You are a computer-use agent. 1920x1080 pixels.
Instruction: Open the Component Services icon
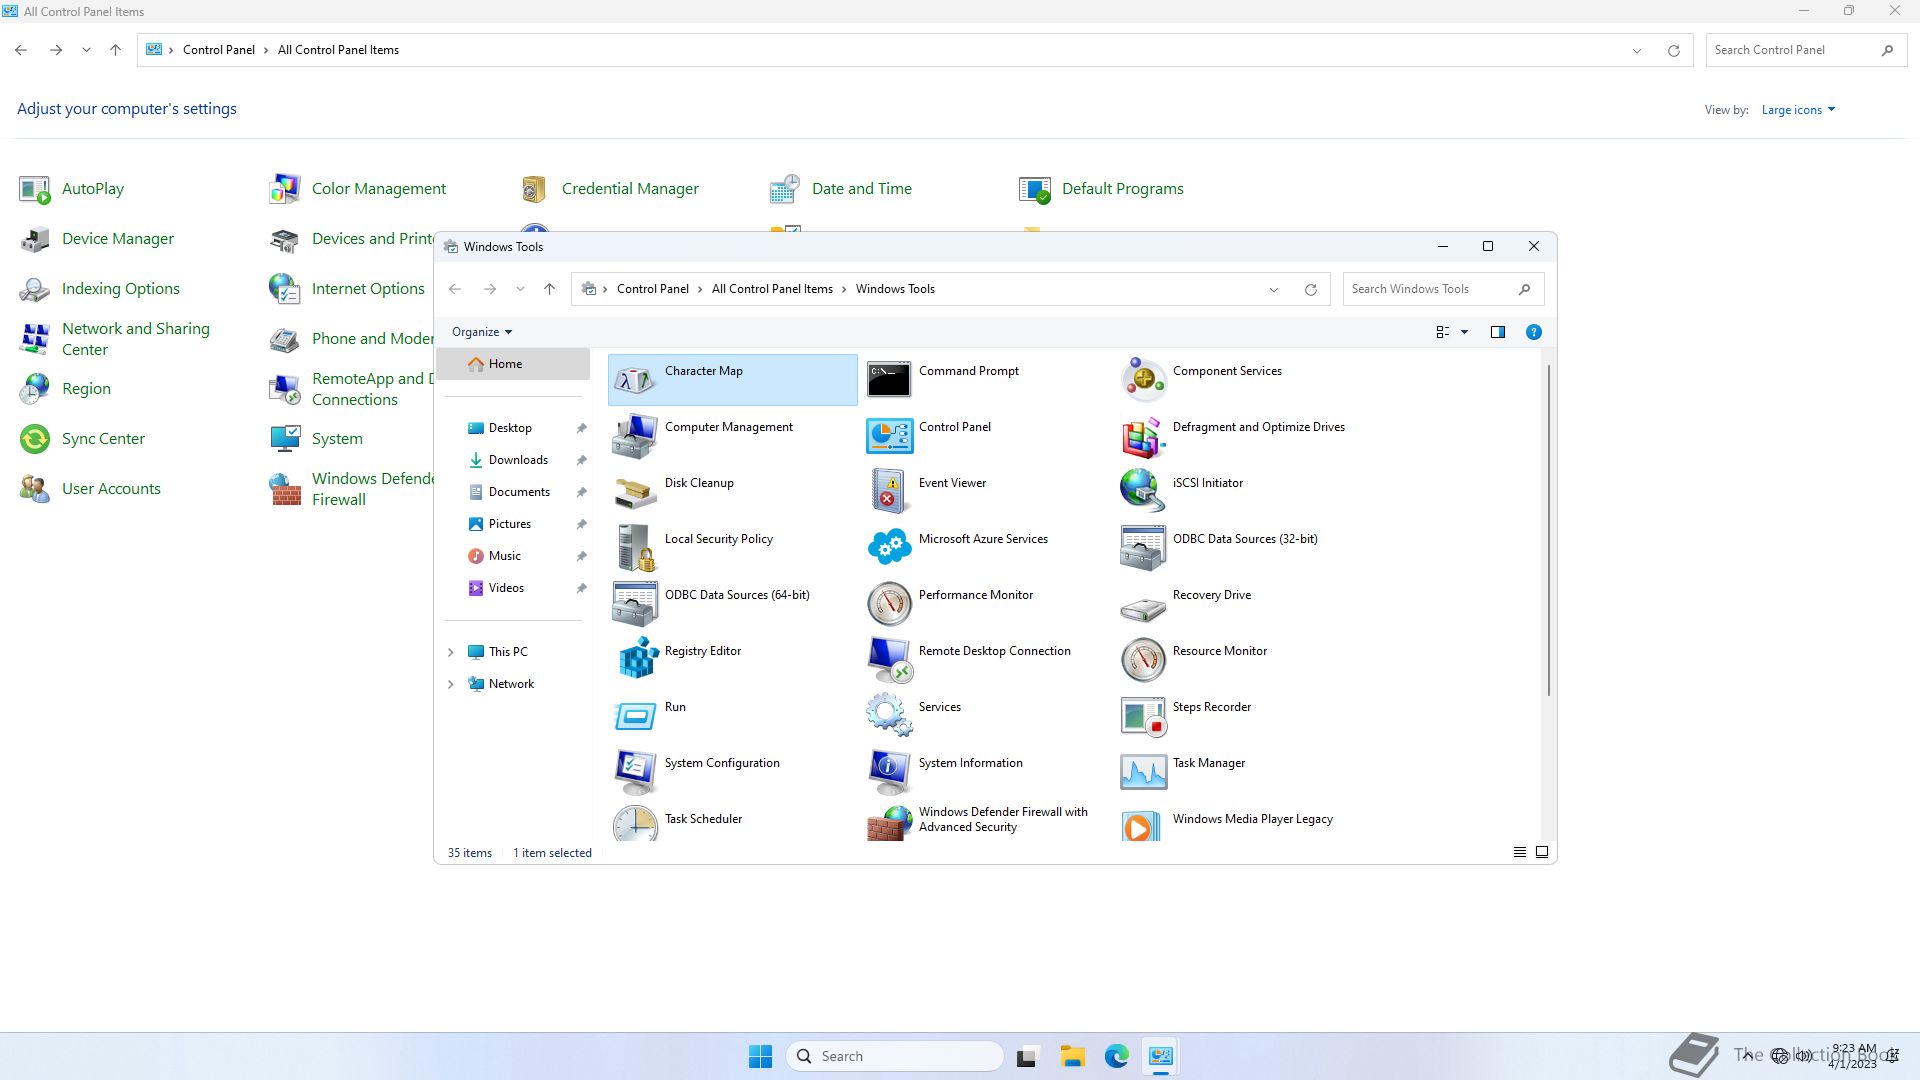coord(1143,380)
